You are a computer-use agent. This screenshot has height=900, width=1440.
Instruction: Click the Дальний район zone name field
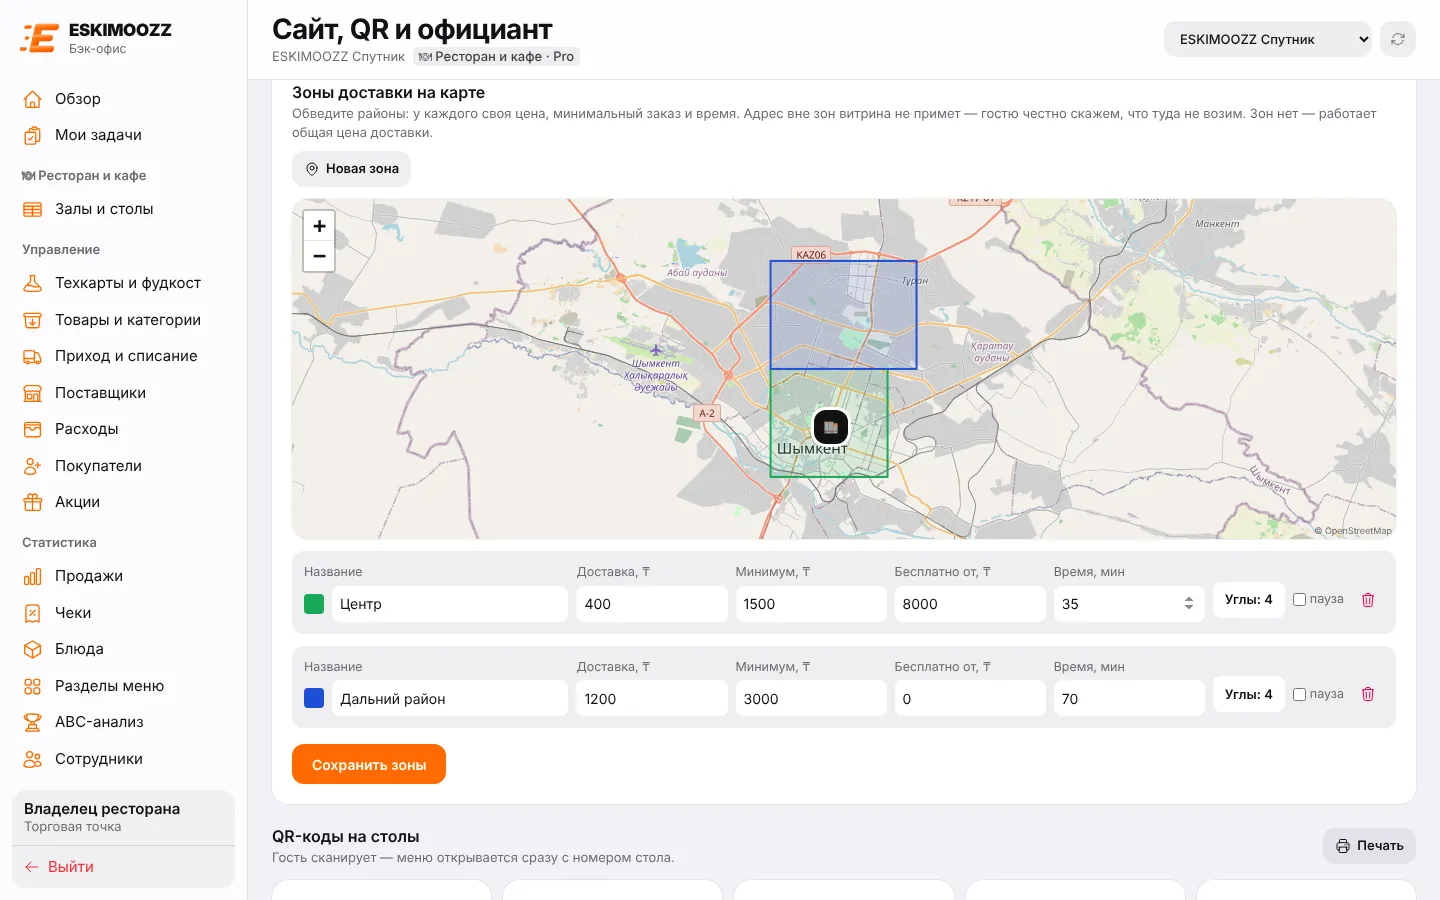(450, 699)
